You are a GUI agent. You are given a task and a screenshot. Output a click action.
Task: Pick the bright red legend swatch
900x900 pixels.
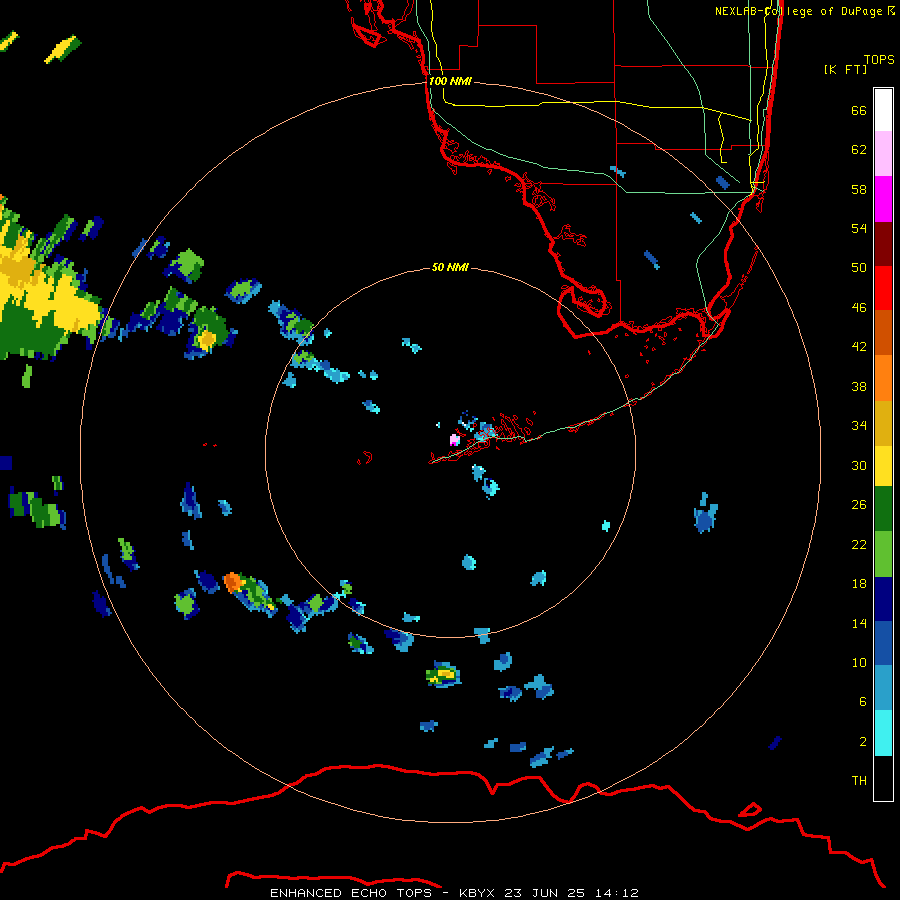(883, 288)
